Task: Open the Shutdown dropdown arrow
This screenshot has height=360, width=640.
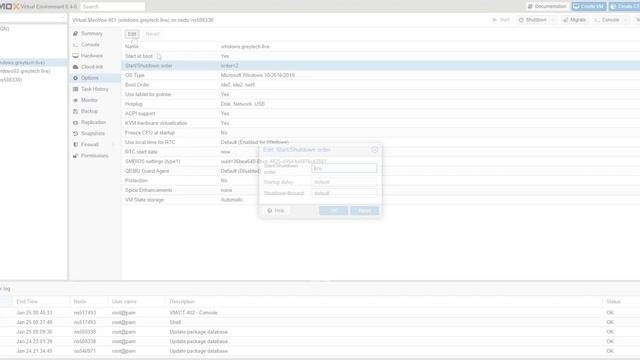Action: (553, 20)
